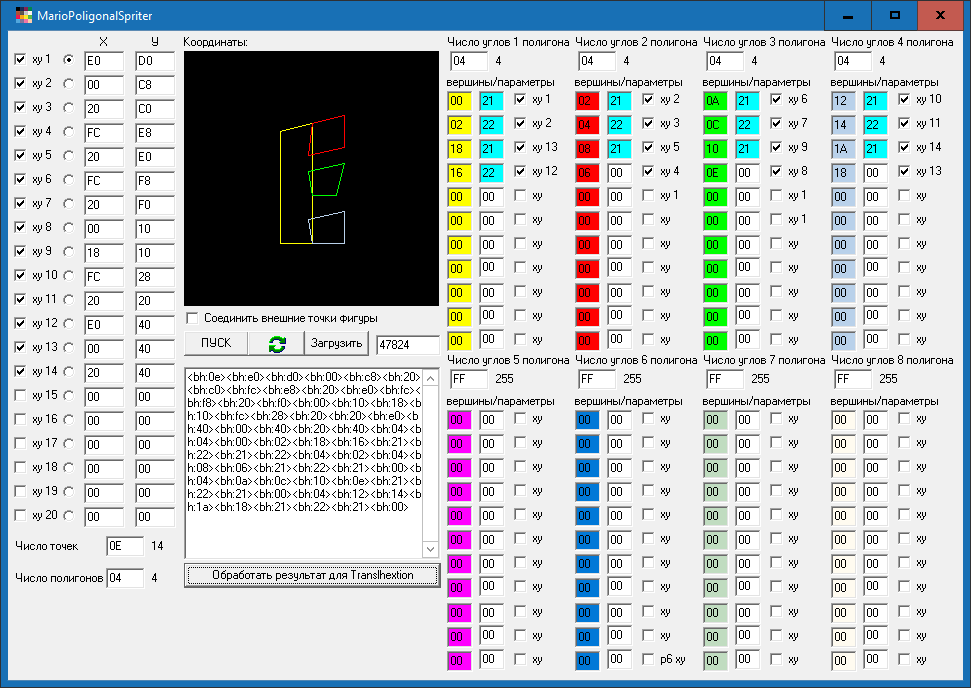Click the polygon preview canvas
The height and width of the screenshot is (688, 971).
(311, 178)
